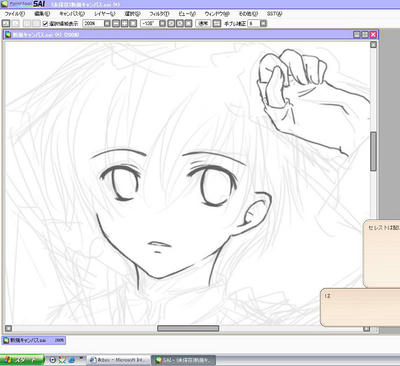Click the canvas vertical scrollbar thumb
The width and height of the screenshot is (400, 366).
(373, 152)
